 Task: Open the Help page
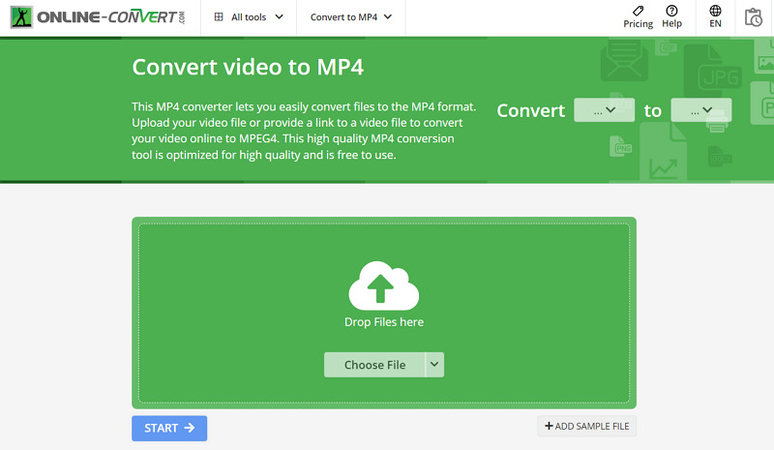pos(671,17)
